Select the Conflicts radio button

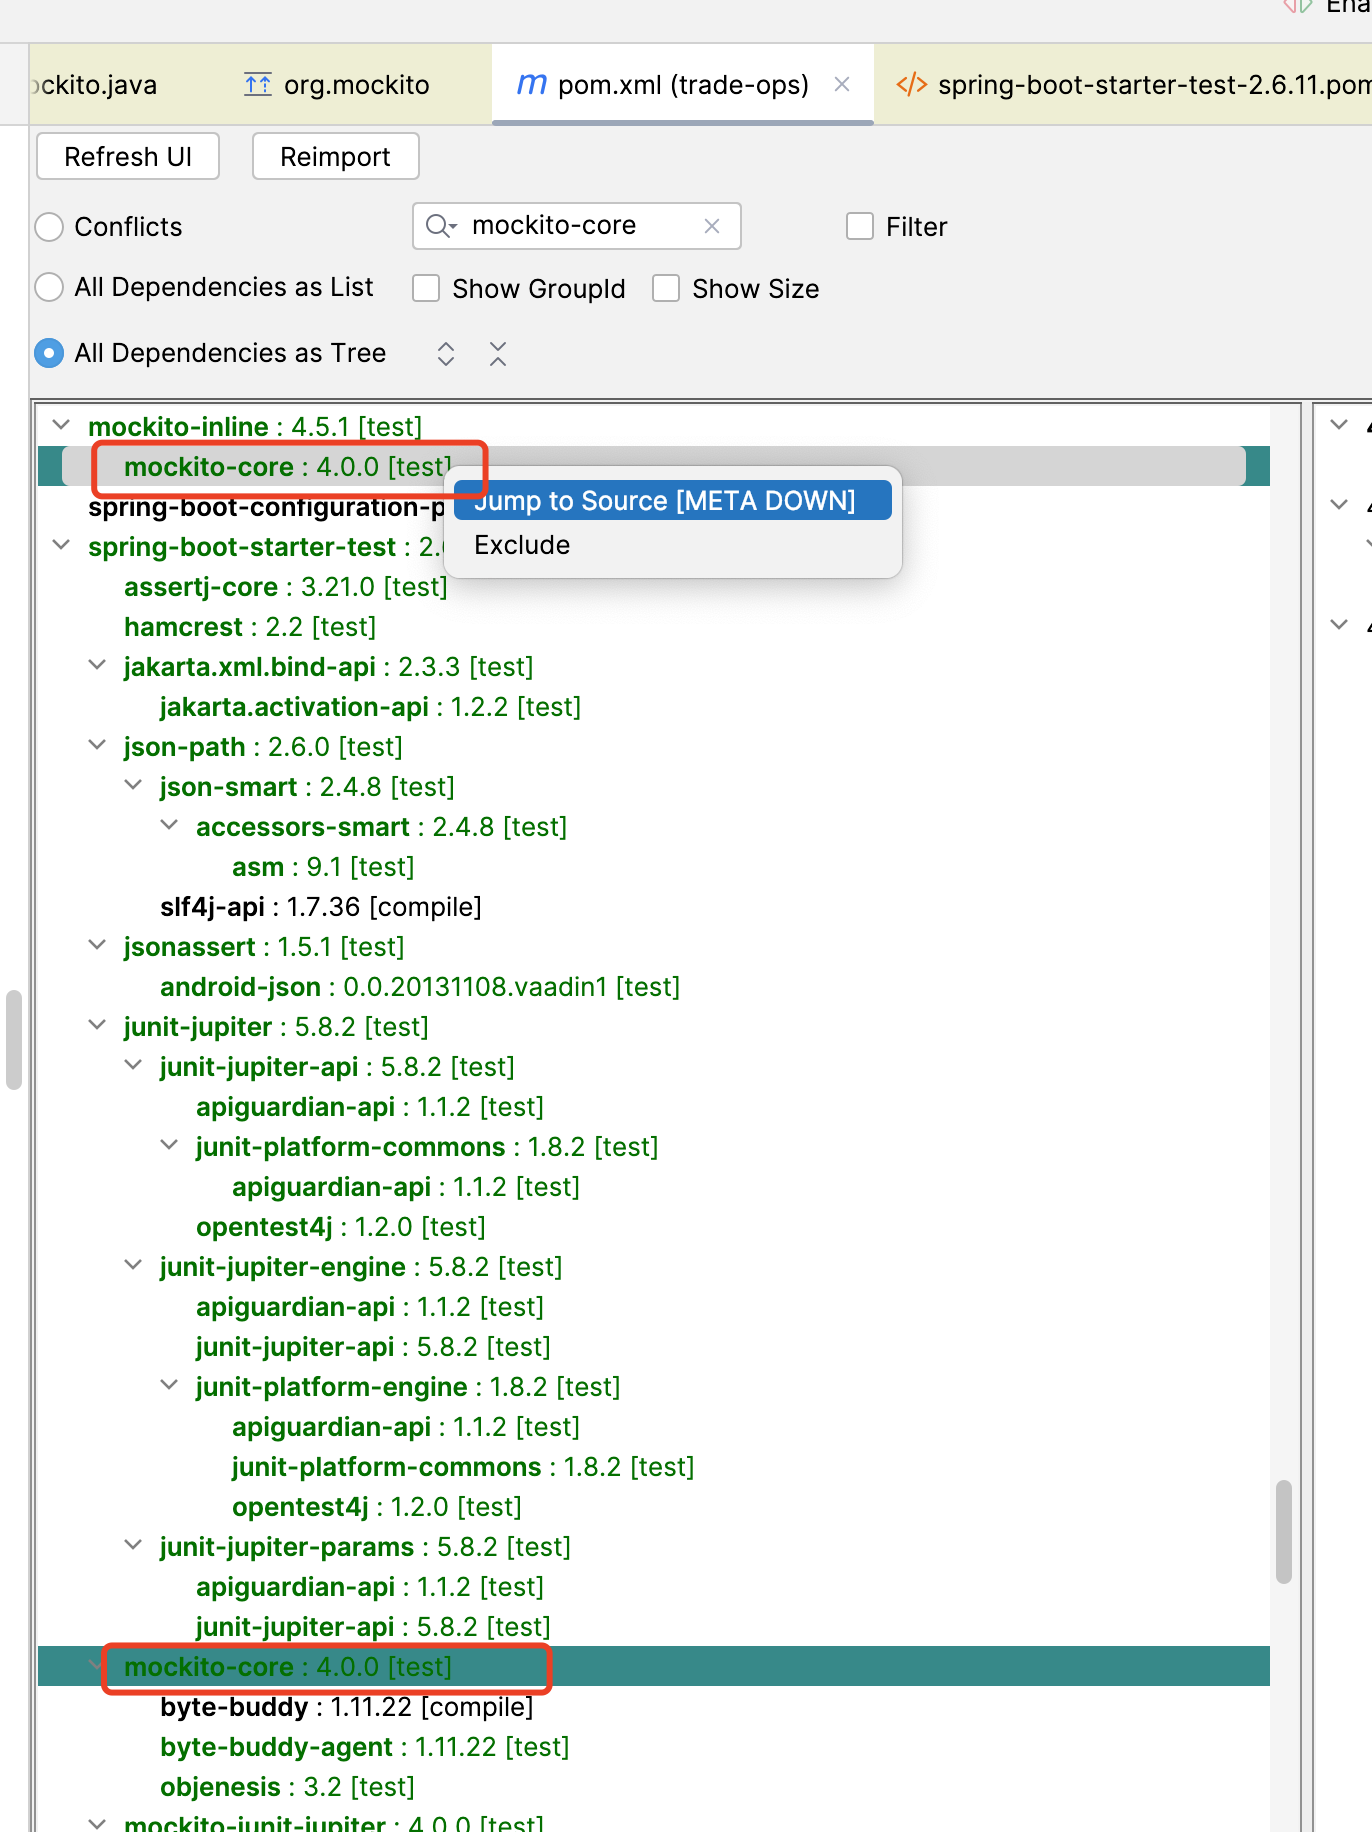(x=49, y=227)
